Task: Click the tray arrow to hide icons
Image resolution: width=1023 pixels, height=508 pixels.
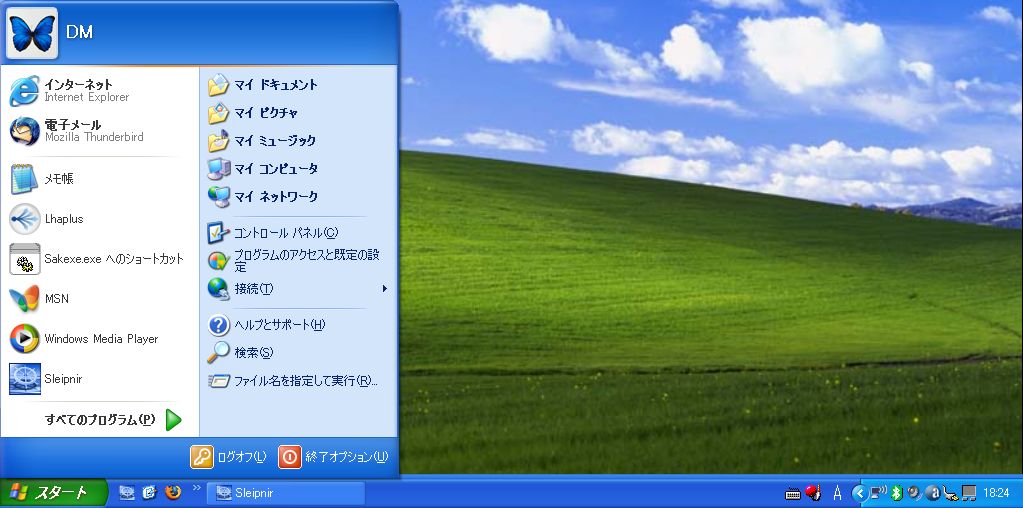Action: click(x=859, y=493)
